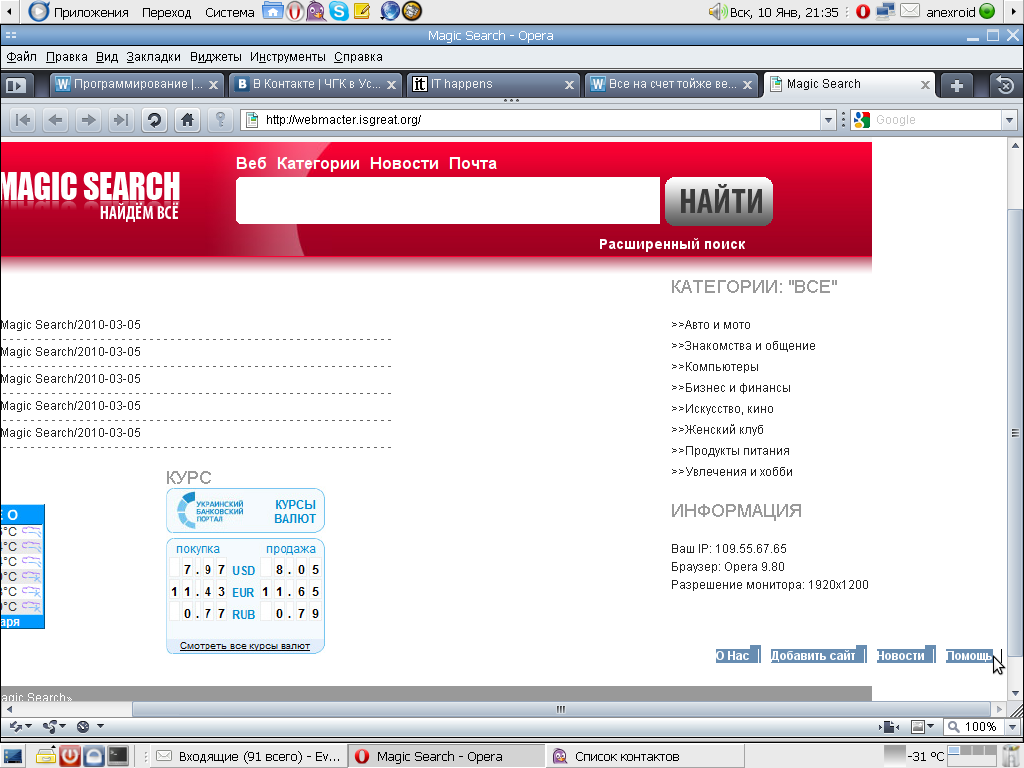Open the network connection tray icon
1024x768 pixels.
tap(886, 11)
